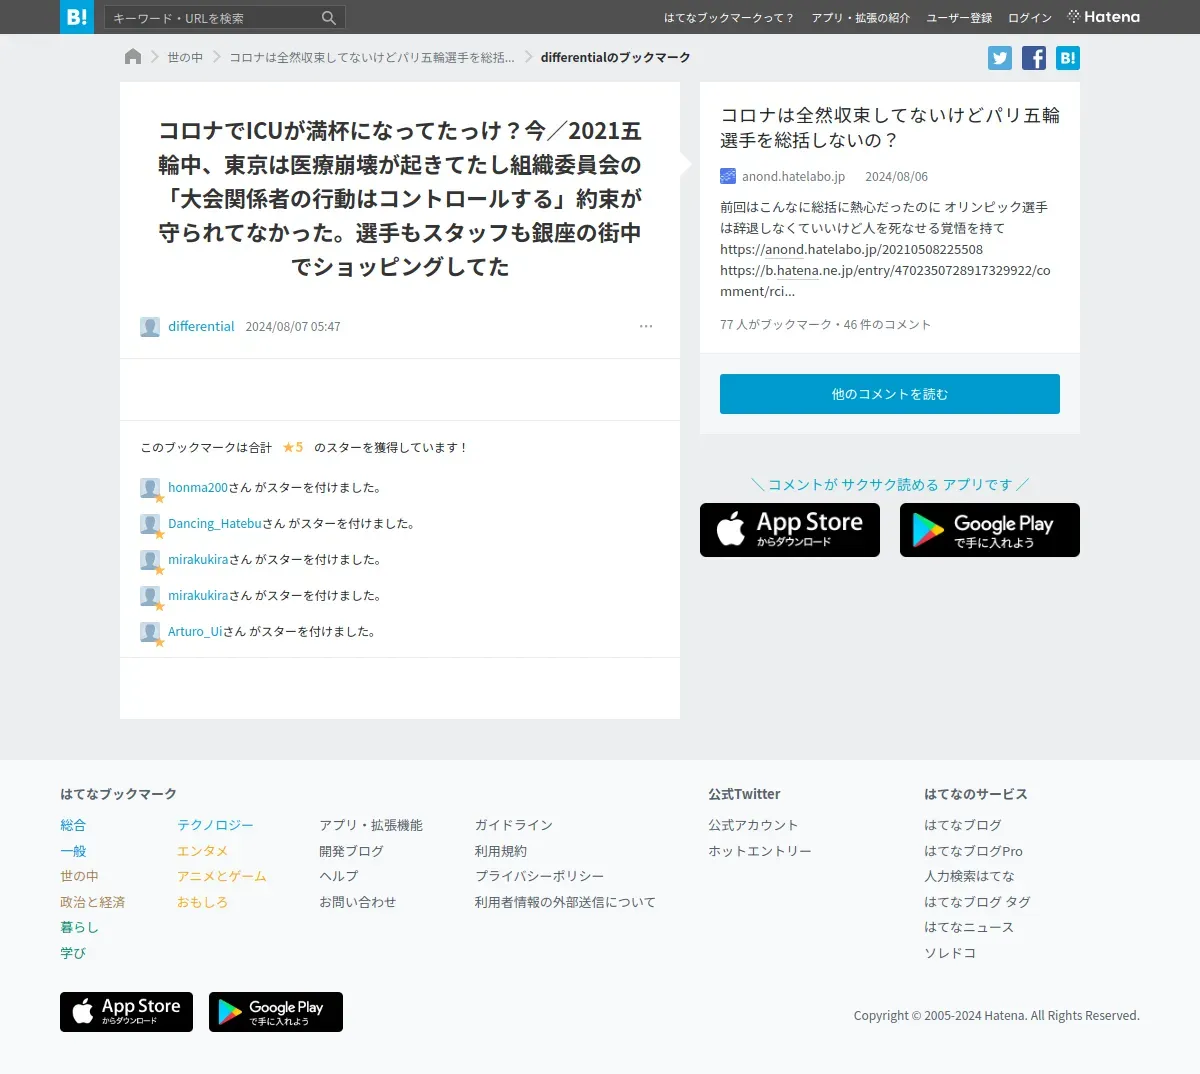Open footer 世の中 category
1200x1074 pixels.
(x=79, y=876)
